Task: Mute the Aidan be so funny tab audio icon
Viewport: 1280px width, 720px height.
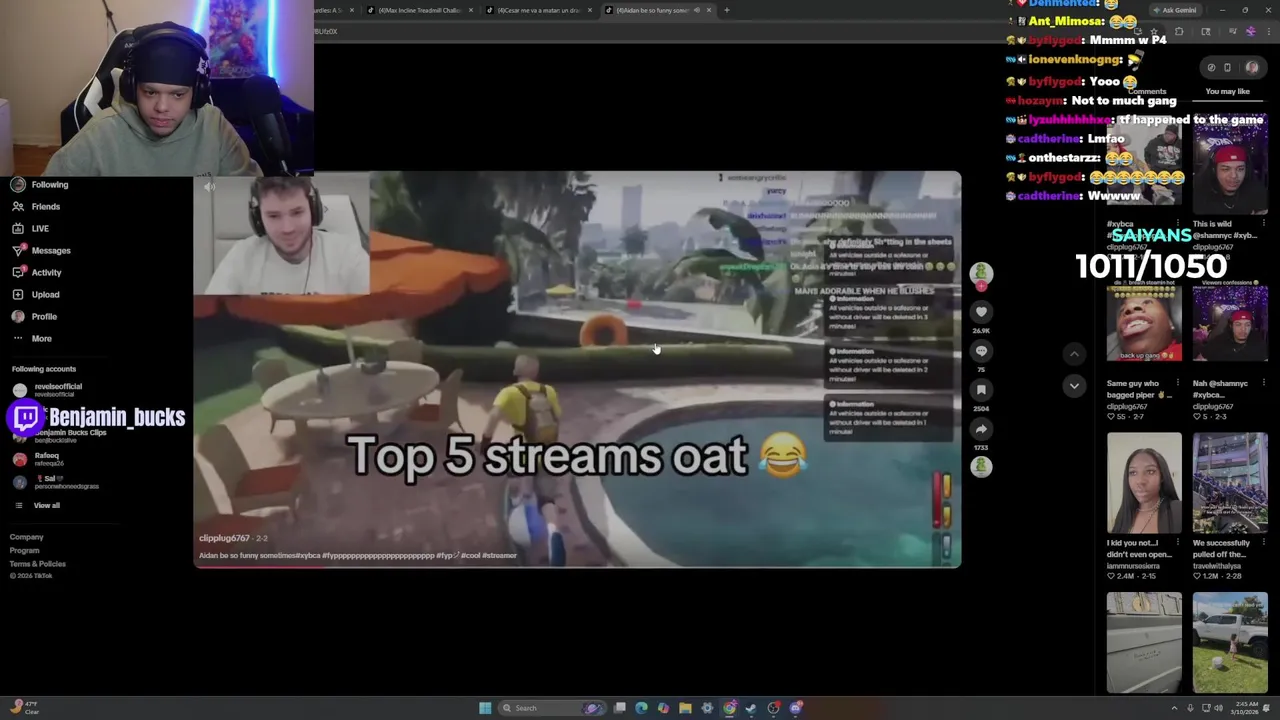Action: [x=697, y=10]
